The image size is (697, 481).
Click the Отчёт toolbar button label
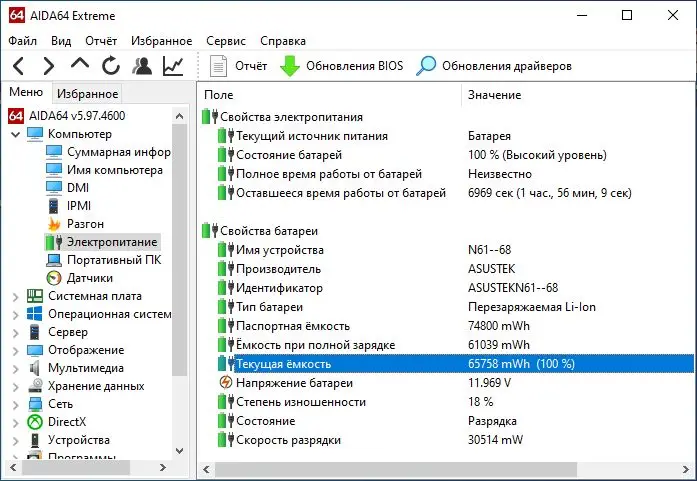[251, 66]
